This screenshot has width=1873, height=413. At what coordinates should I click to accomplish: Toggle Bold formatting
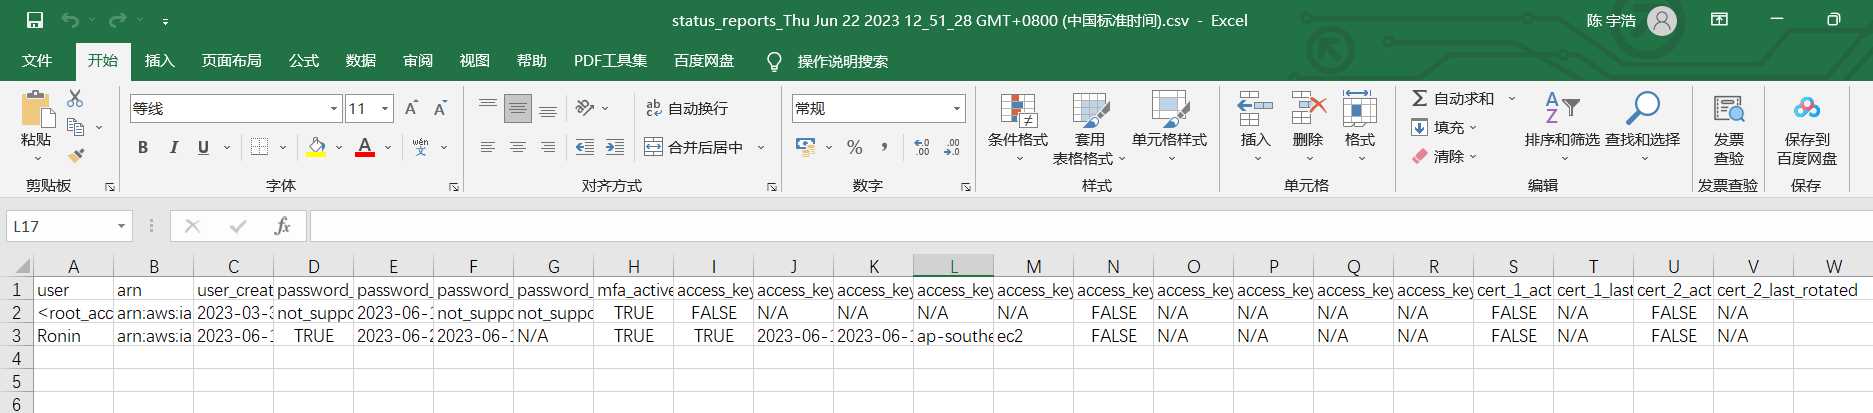point(143,147)
